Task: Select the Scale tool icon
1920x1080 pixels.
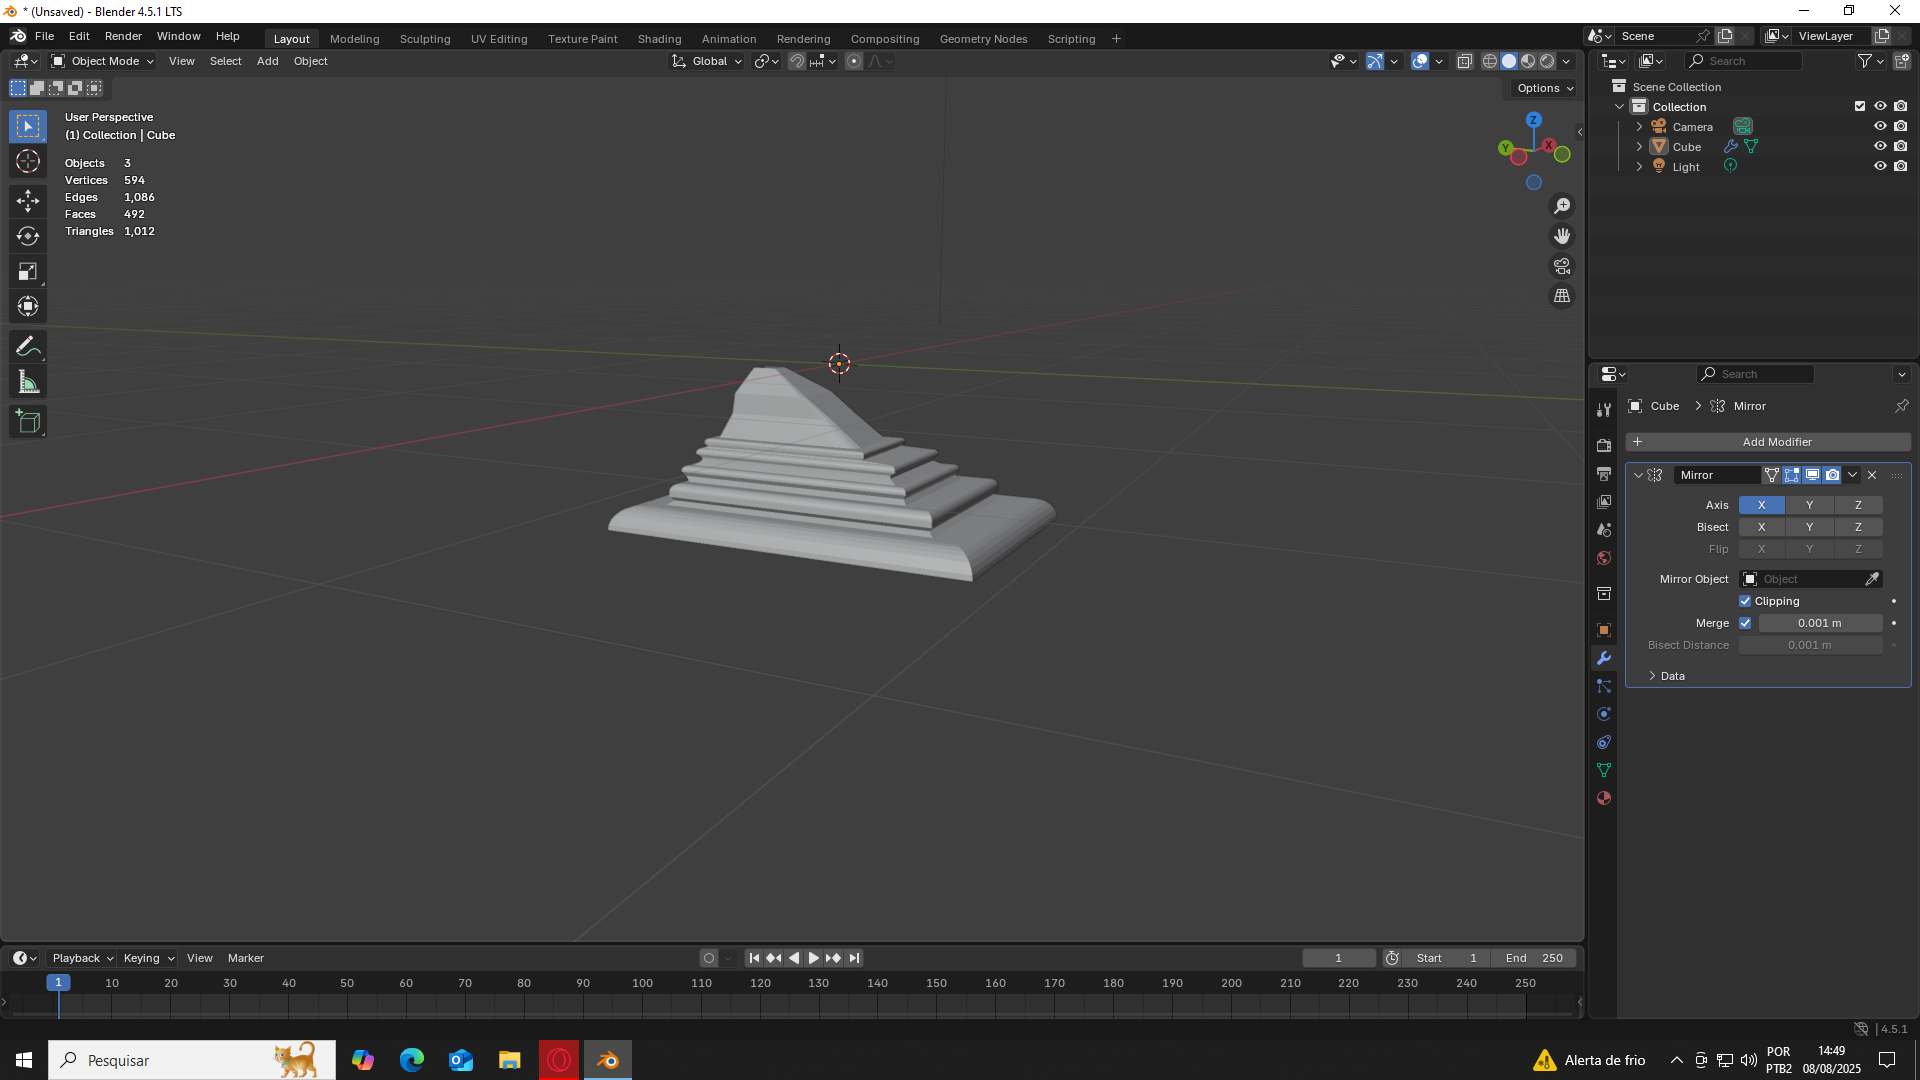Action: click(28, 271)
